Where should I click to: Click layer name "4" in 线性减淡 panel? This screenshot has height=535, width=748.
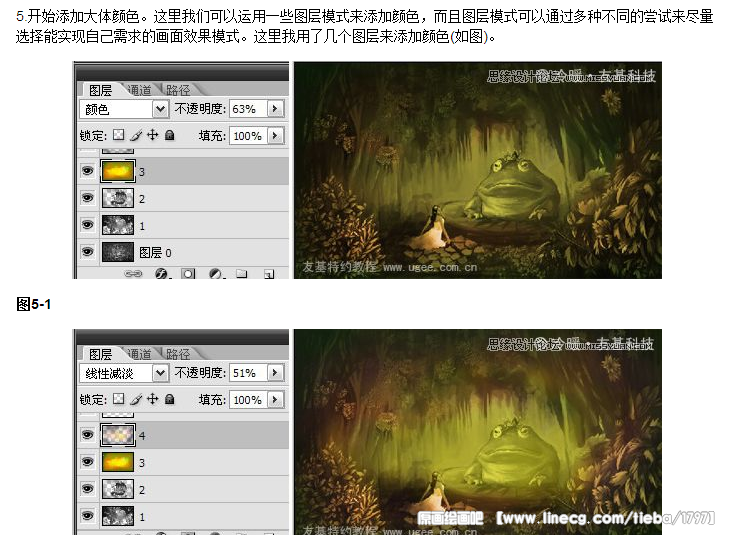coord(142,435)
